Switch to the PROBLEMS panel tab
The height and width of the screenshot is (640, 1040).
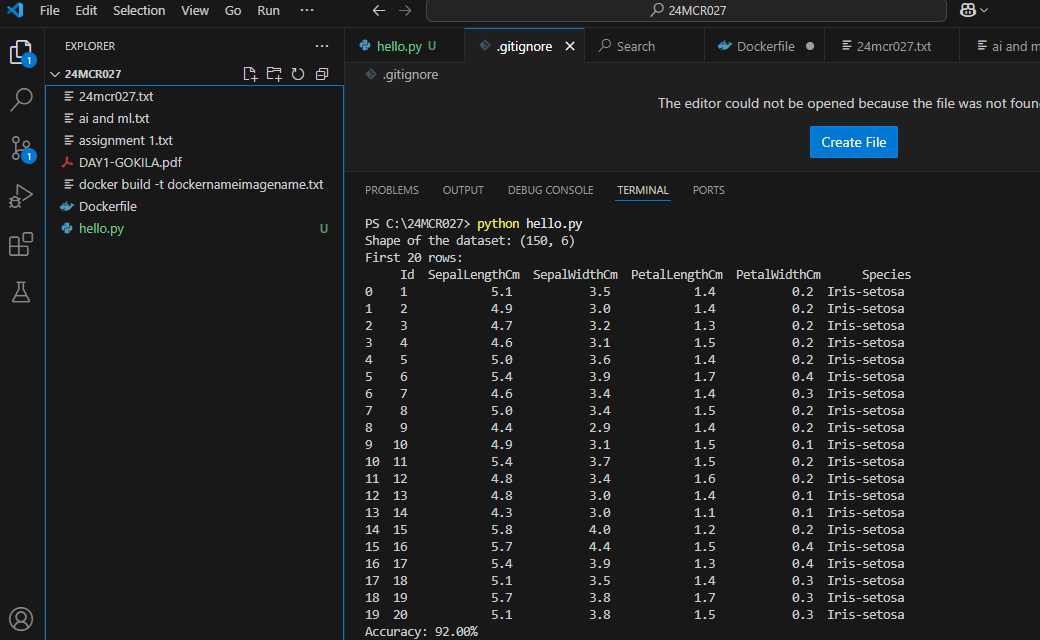pyautogui.click(x=391, y=190)
